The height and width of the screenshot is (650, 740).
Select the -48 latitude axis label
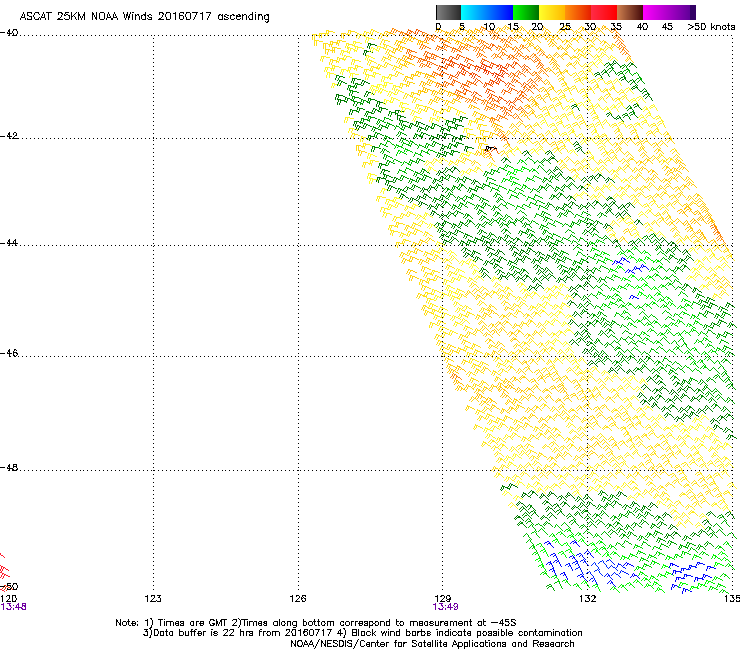coord(9,467)
